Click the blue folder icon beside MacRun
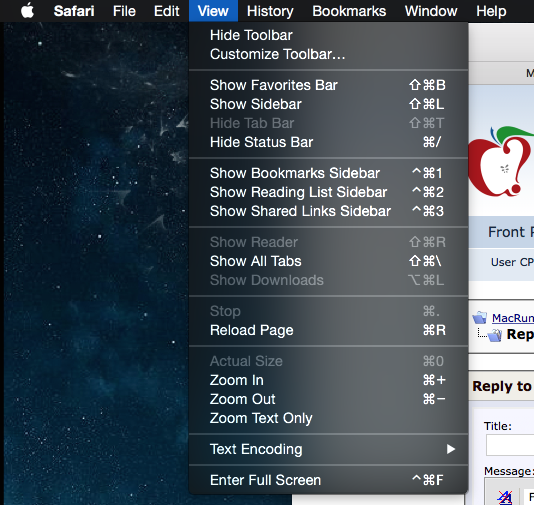The image size is (534, 505). point(480,317)
